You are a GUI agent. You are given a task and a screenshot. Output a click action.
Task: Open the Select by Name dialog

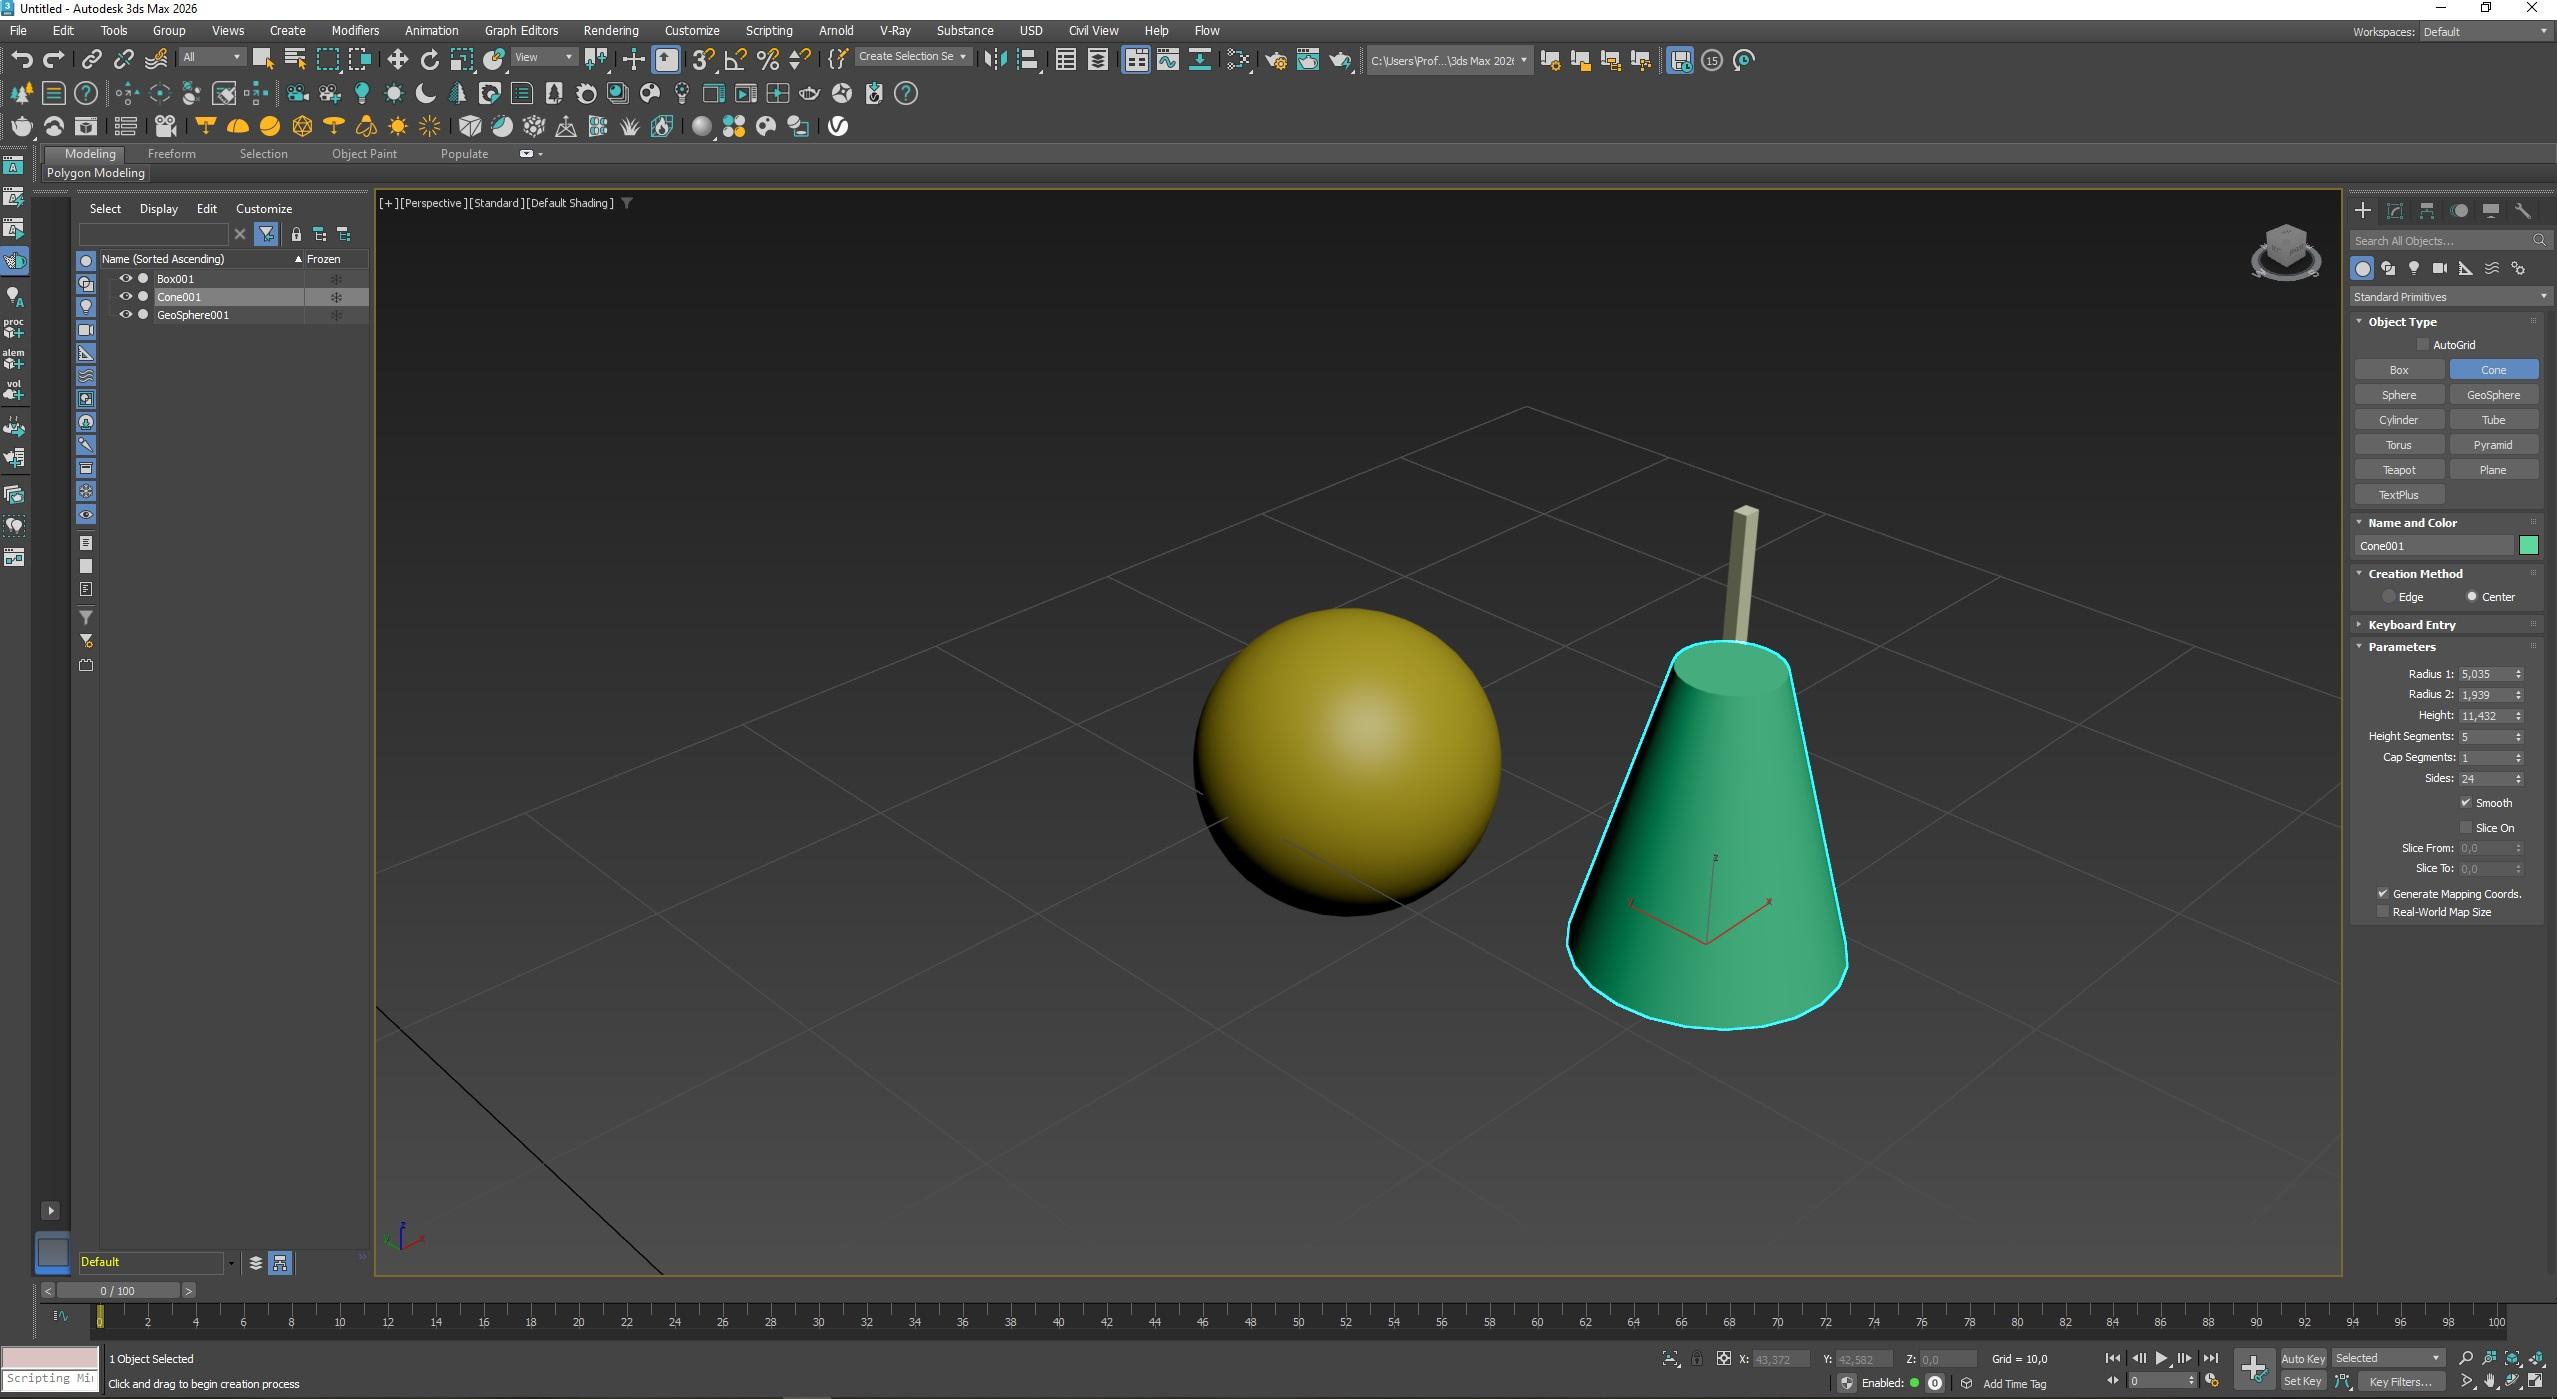click(x=295, y=60)
